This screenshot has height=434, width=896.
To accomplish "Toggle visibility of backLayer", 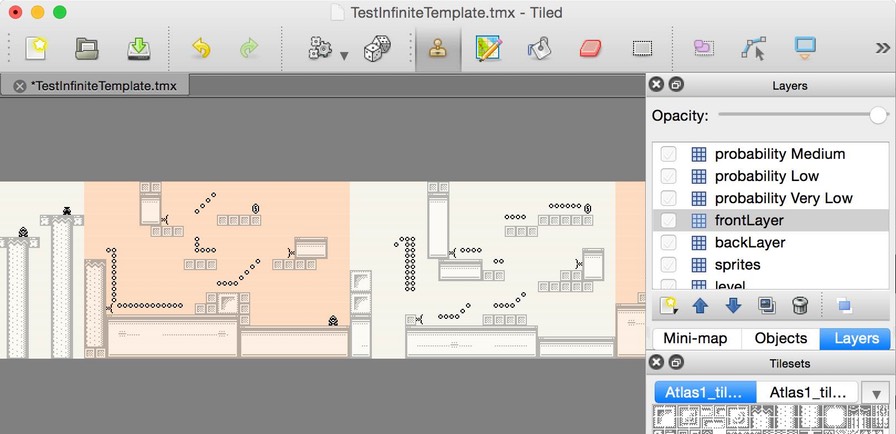I will point(668,243).
